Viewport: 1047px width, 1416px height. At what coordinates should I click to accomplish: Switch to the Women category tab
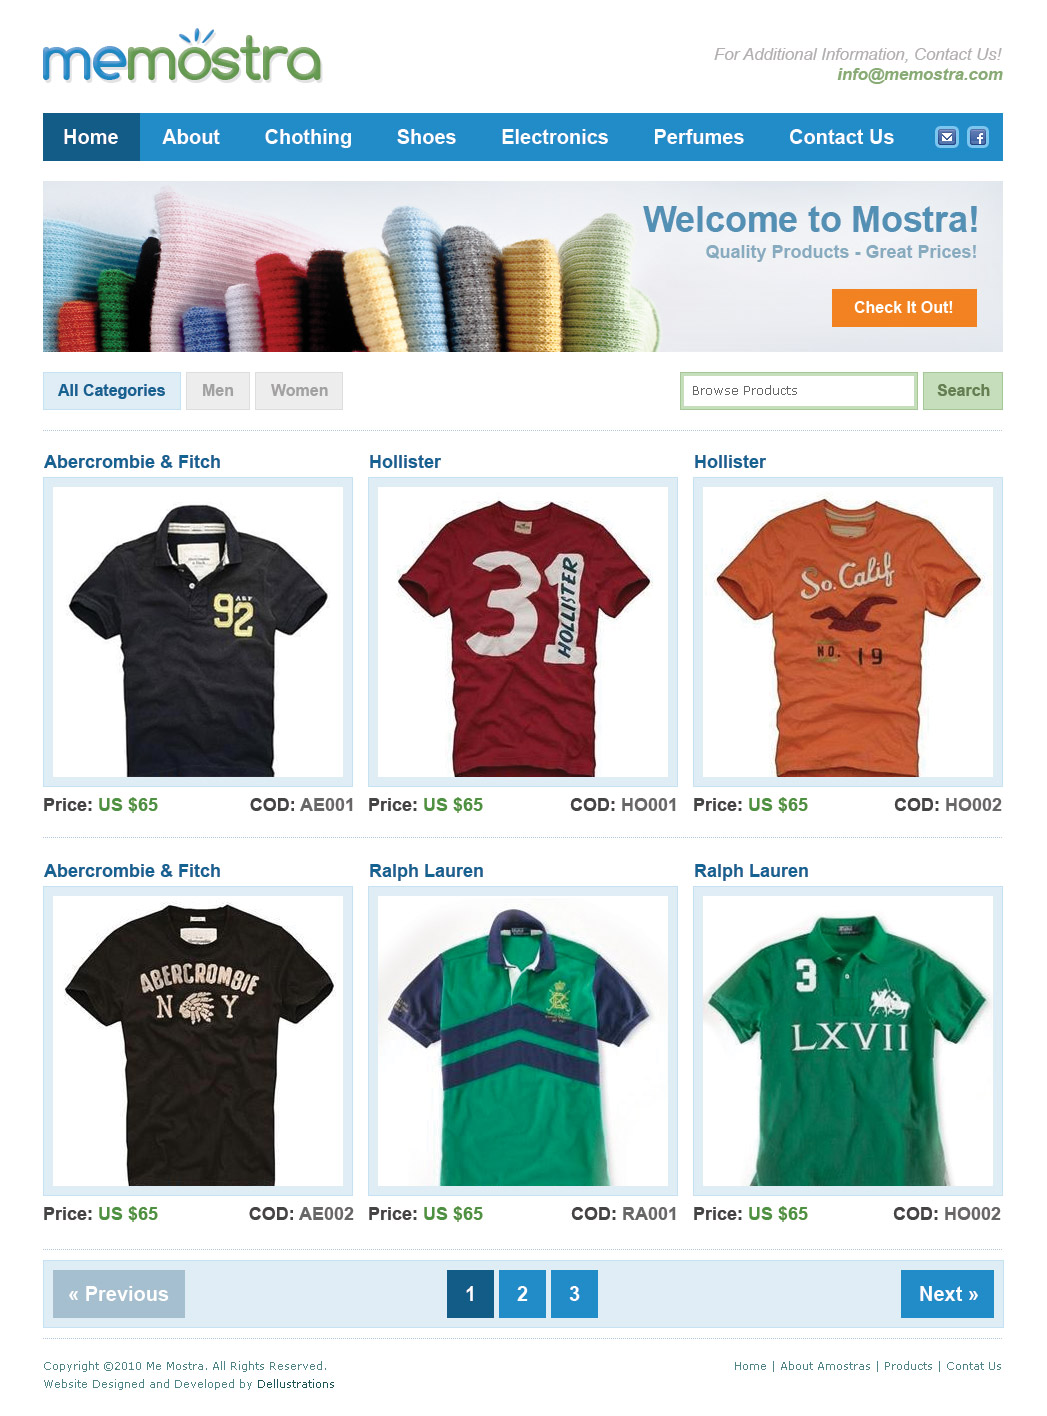[x=299, y=391]
